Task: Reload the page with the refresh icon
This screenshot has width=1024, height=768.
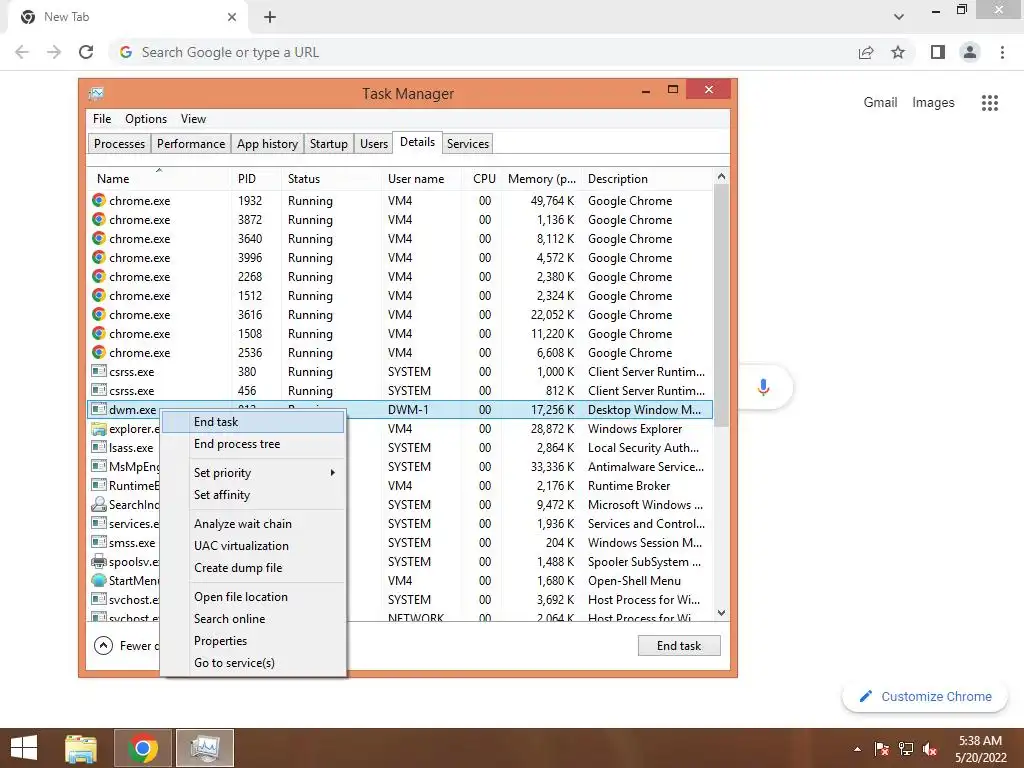Action: coord(86,52)
